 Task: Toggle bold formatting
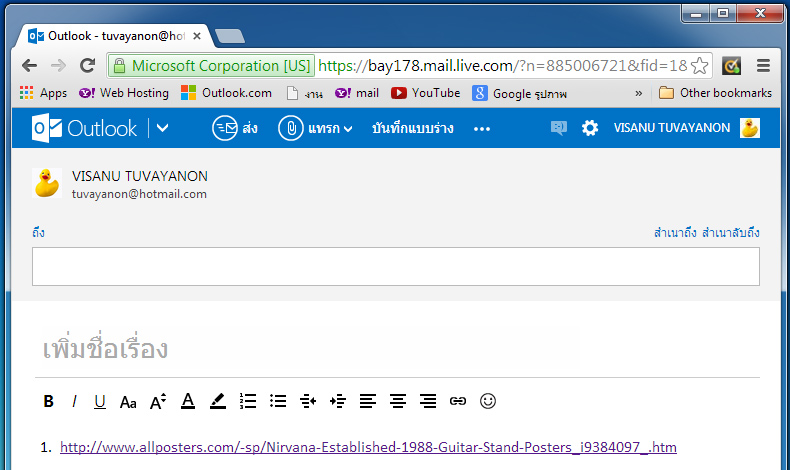point(48,401)
